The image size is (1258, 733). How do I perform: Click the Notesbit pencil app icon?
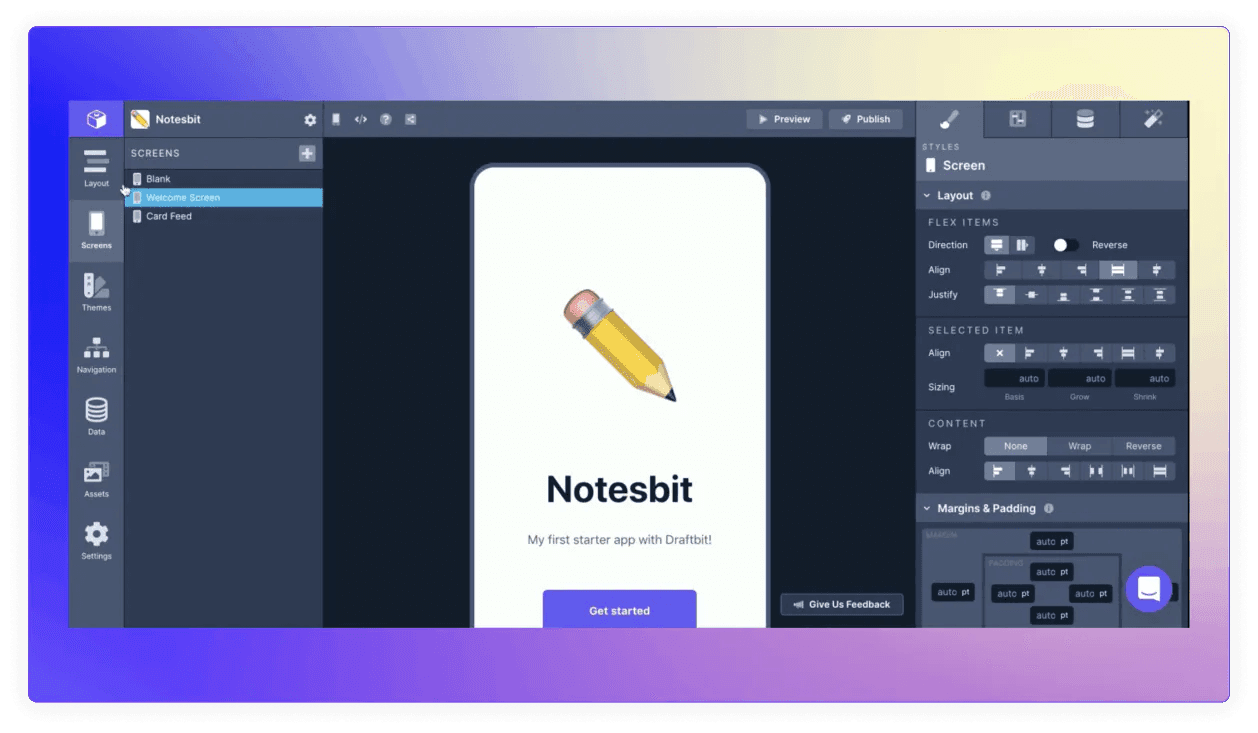click(x=140, y=119)
